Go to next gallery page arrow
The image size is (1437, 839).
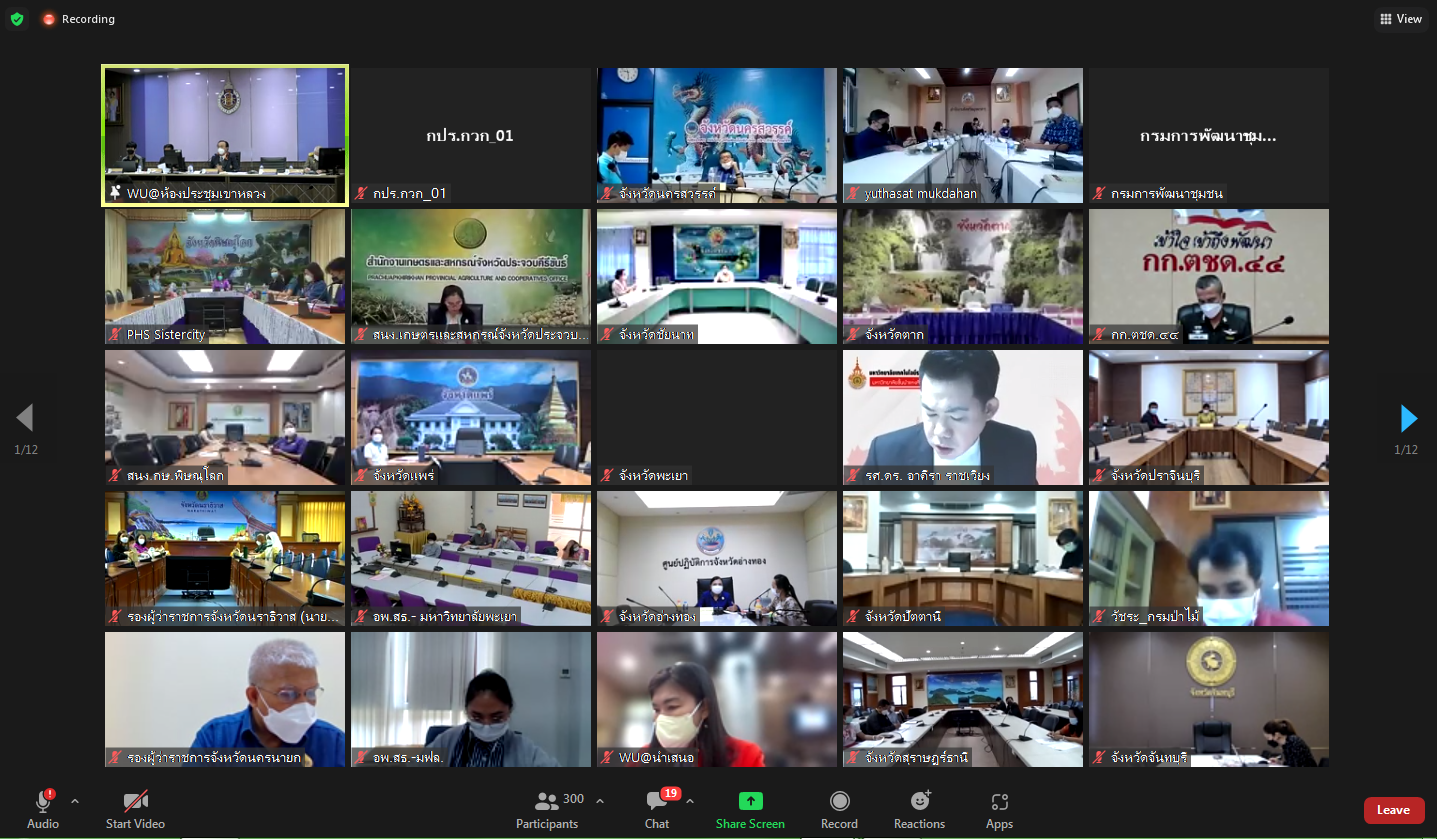1408,418
